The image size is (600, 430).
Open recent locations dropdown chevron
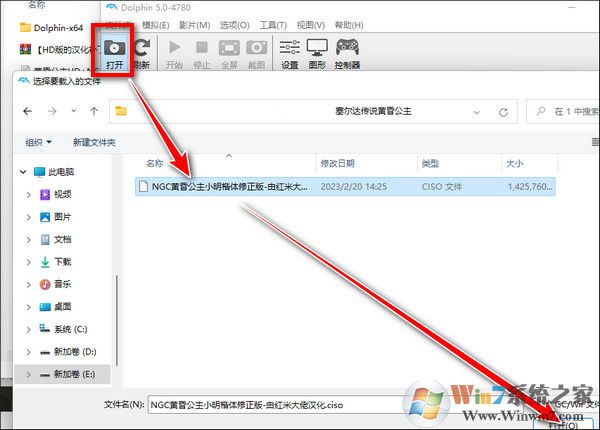tap(73, 111)
